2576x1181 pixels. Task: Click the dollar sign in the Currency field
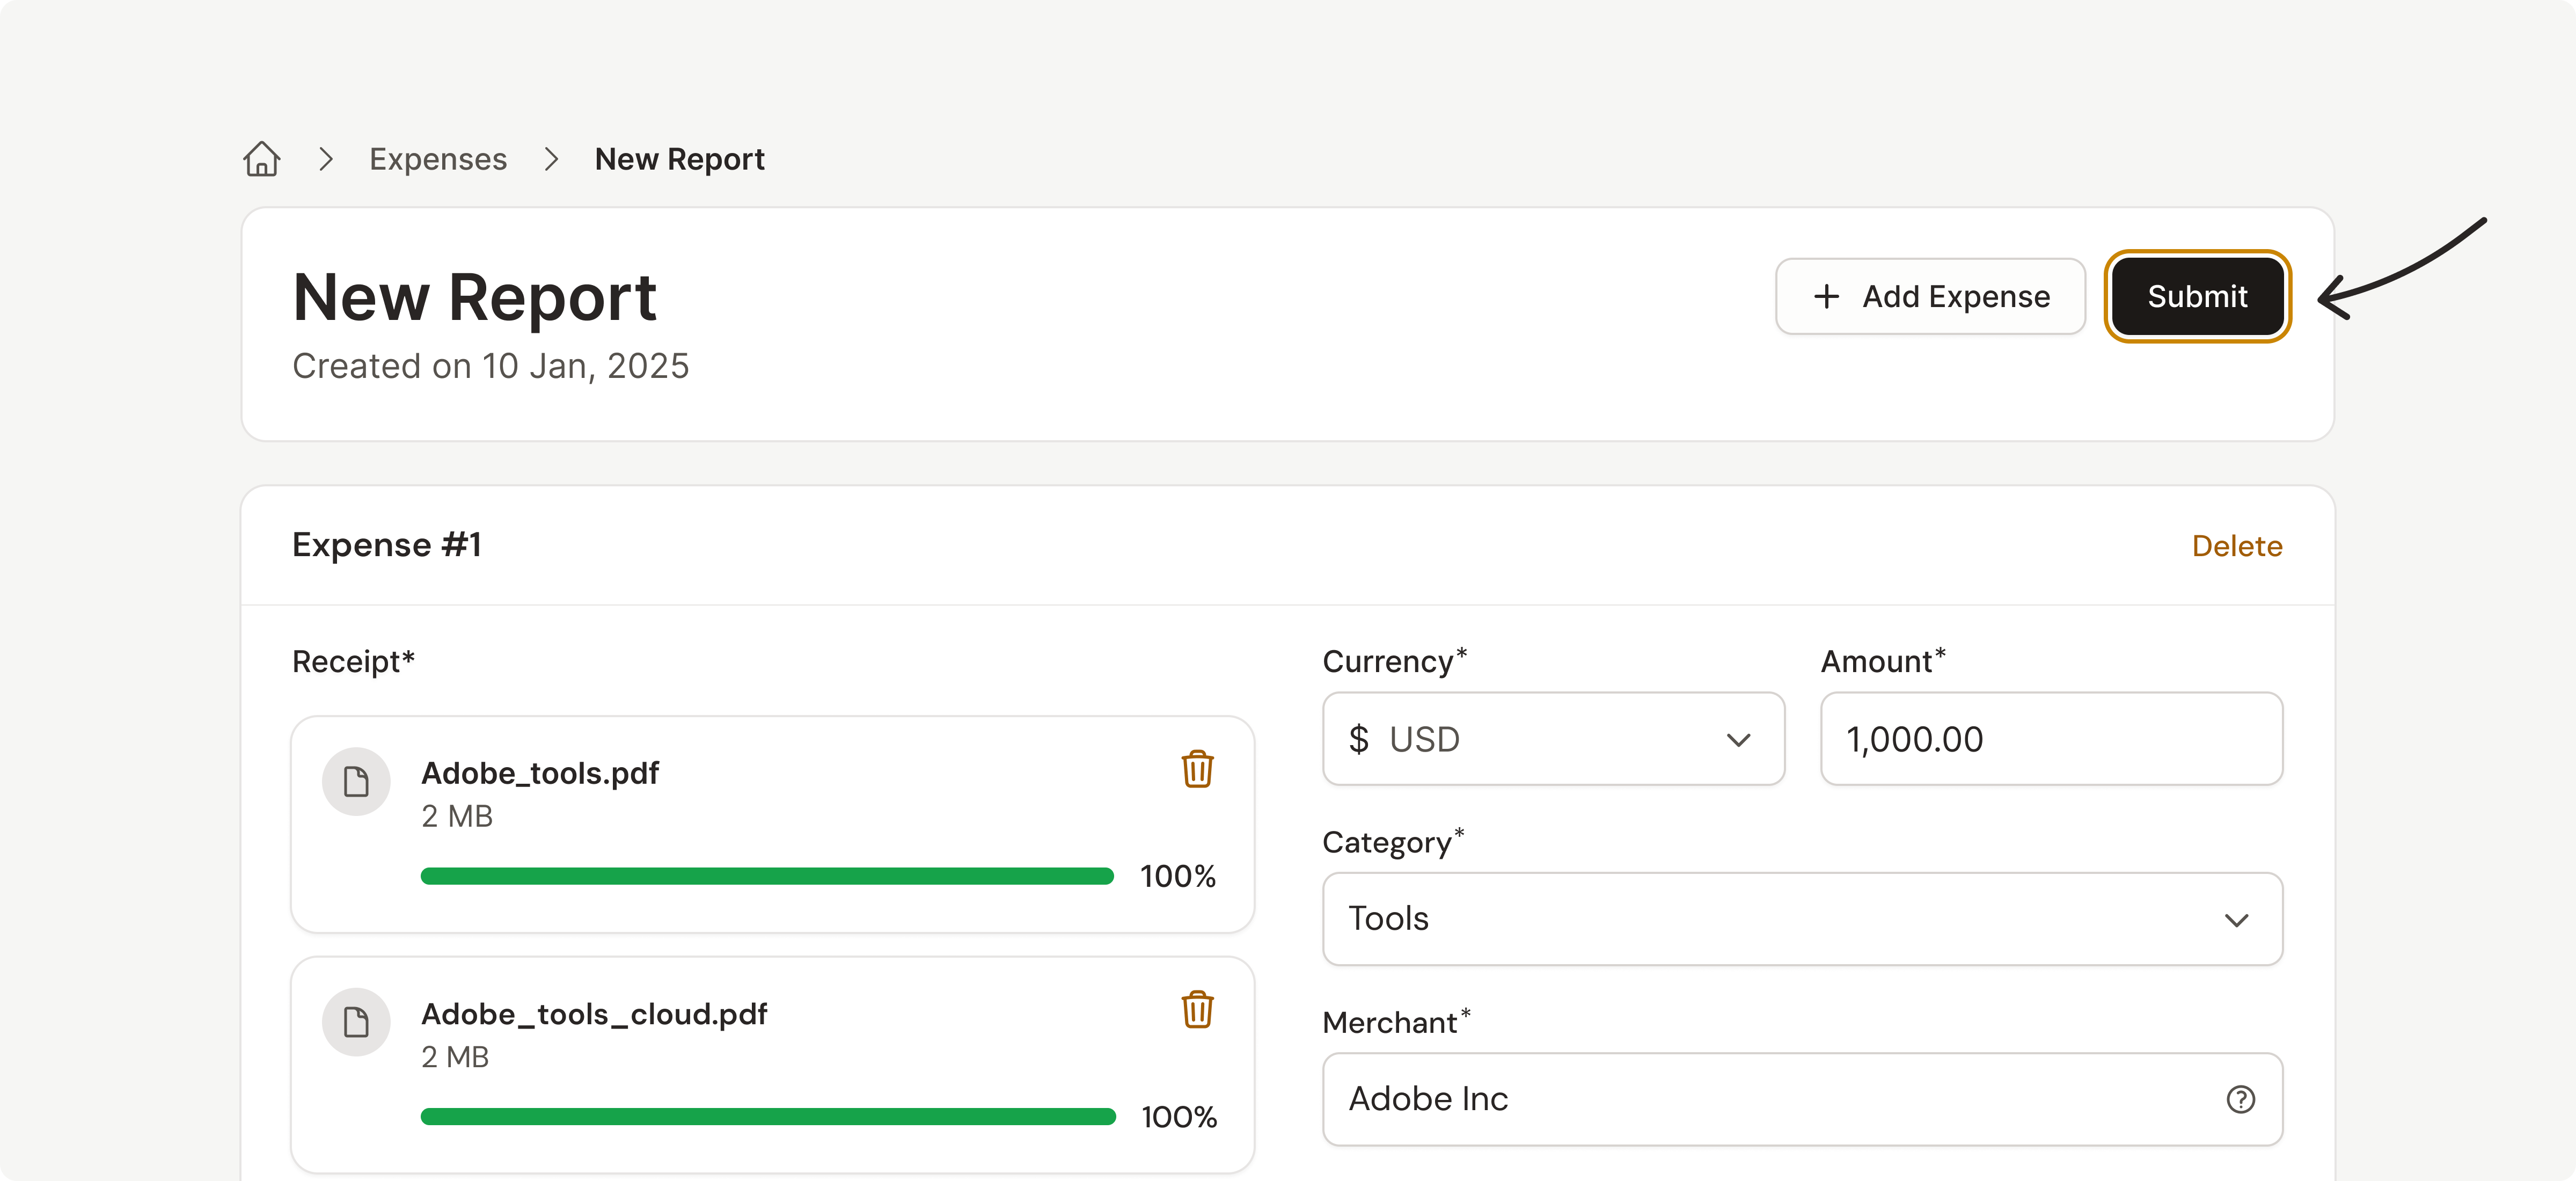tap(1358, 739)
